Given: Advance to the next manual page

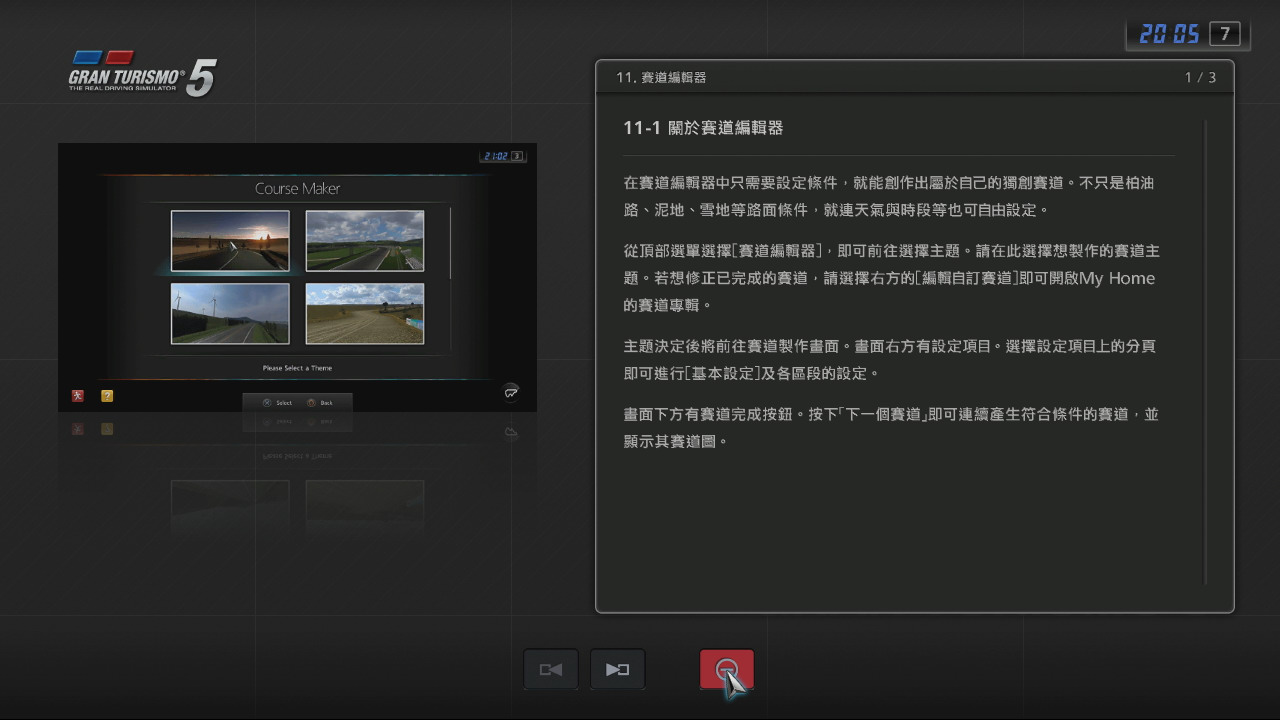Looking at the screenshot, I should click(617, 670).
